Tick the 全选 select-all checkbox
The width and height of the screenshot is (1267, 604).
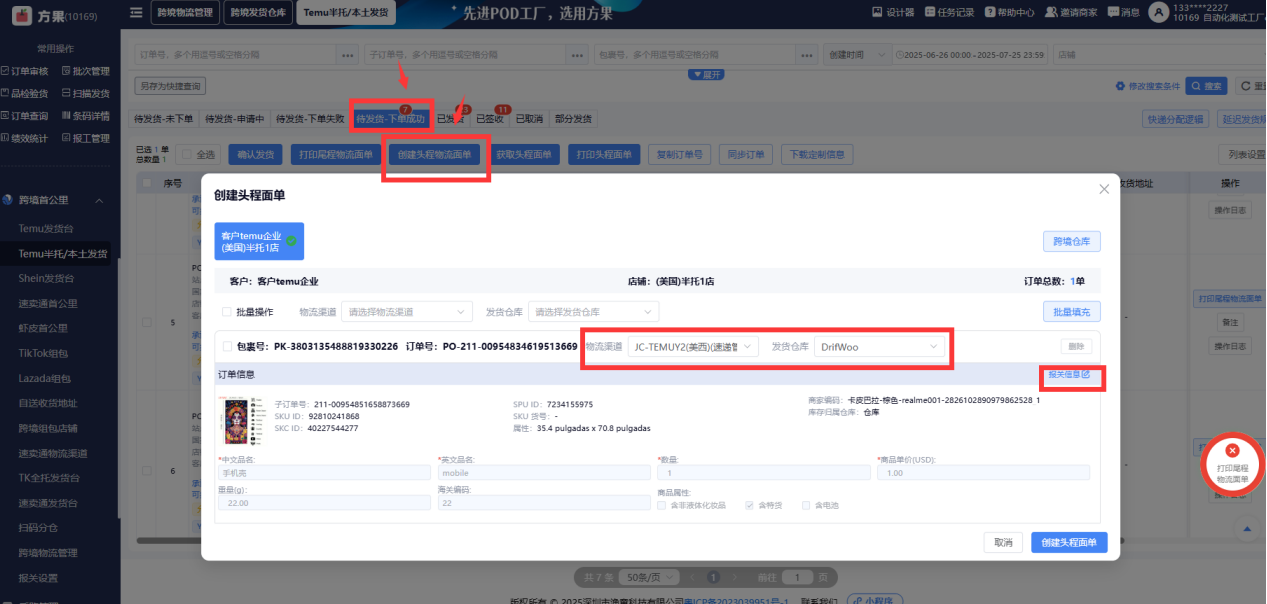point(187,155)
